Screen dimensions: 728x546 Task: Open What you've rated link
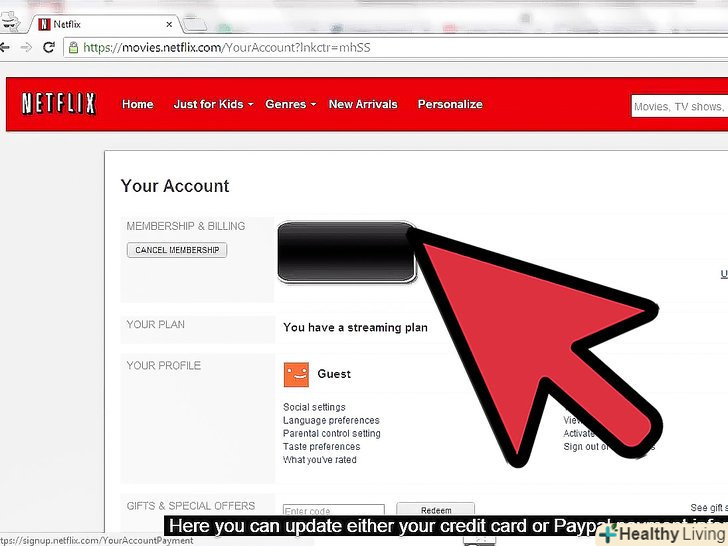(x=319, y=460)
